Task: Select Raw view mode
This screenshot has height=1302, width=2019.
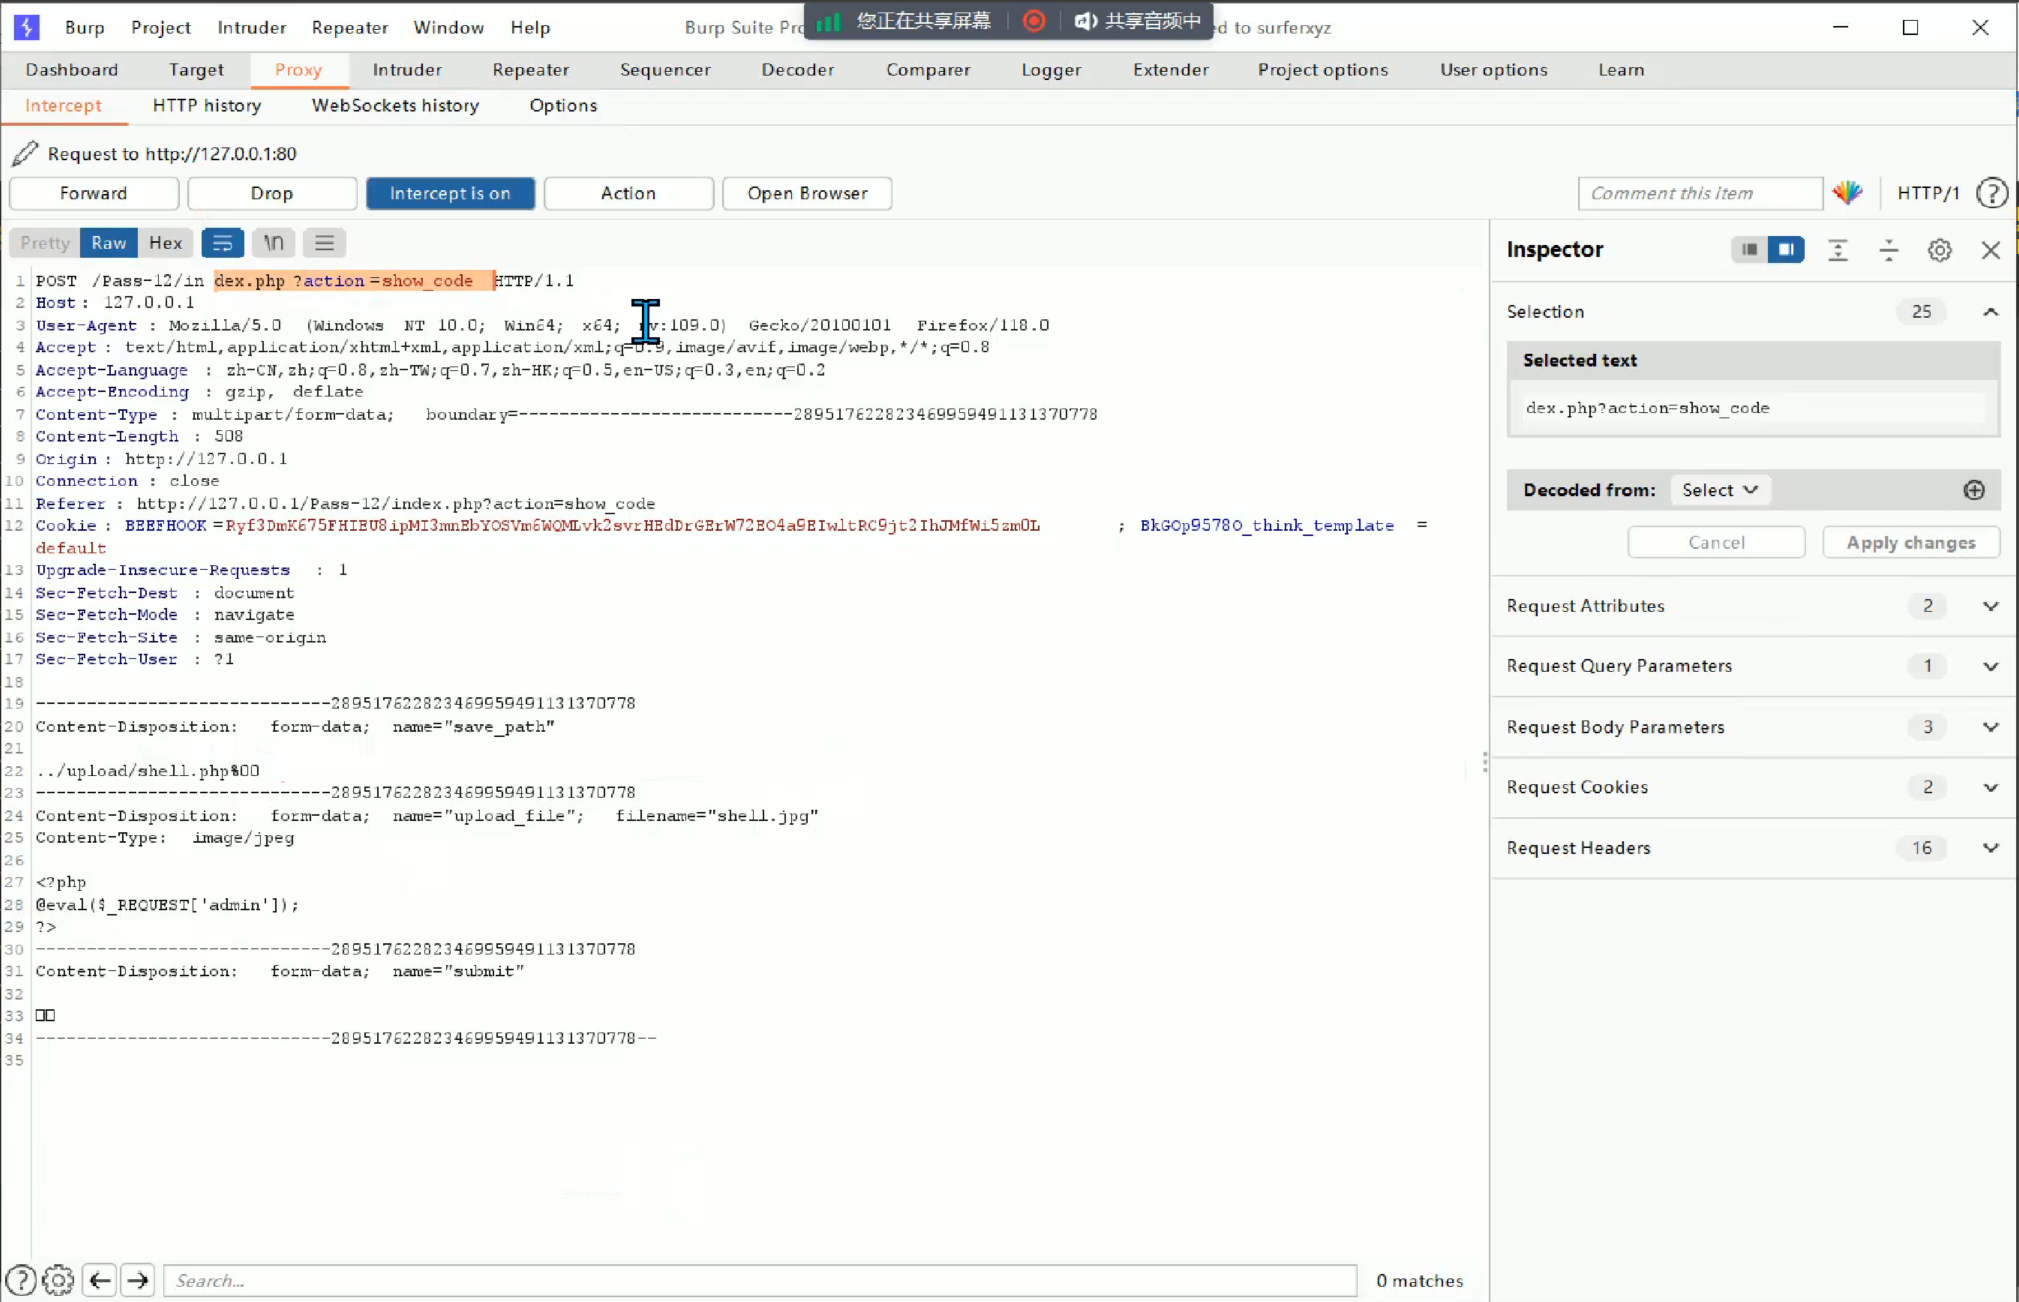Action: (x=109, y=243)
